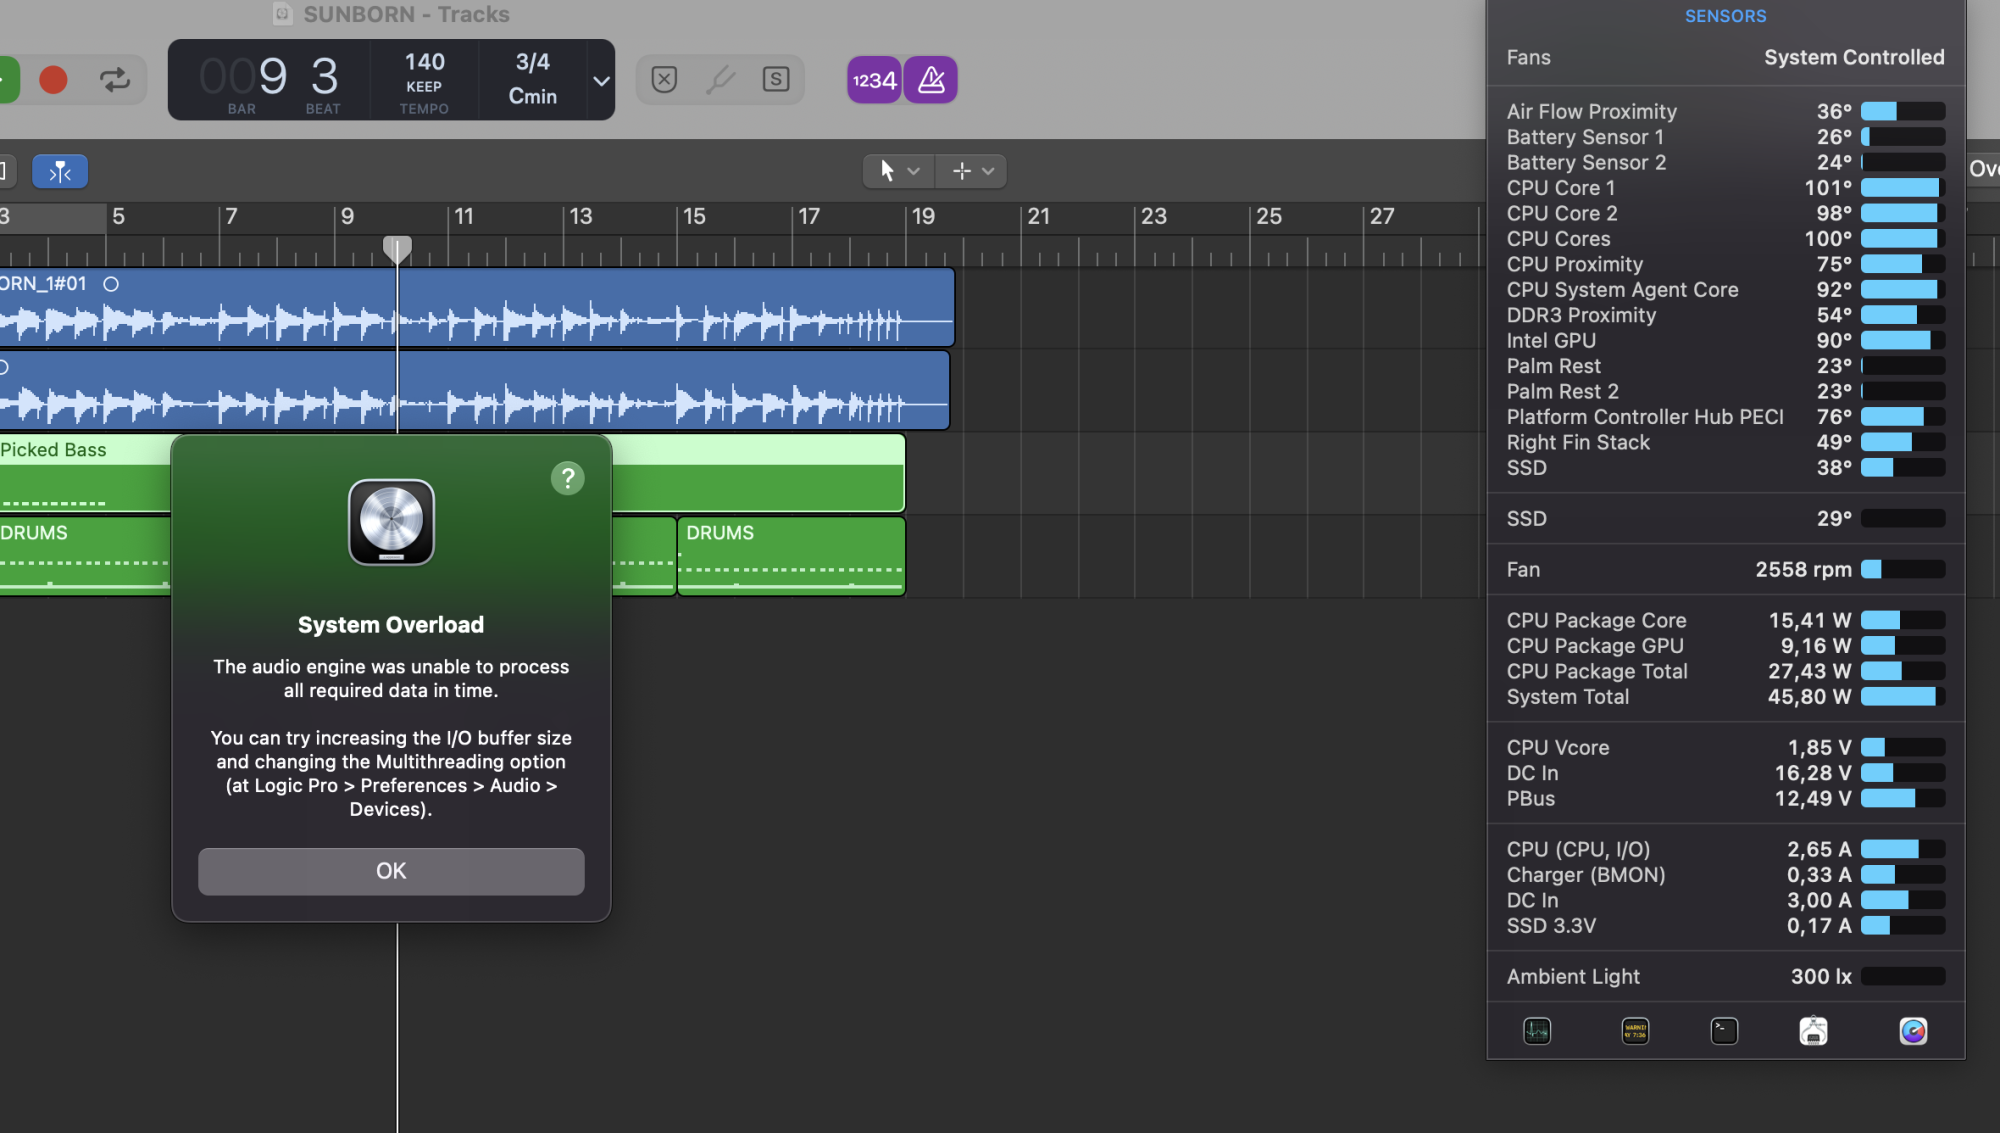This screenshot has width=2000, height=1133.
Task: Toggle the Cycle loop button
Action: point(115,80)
